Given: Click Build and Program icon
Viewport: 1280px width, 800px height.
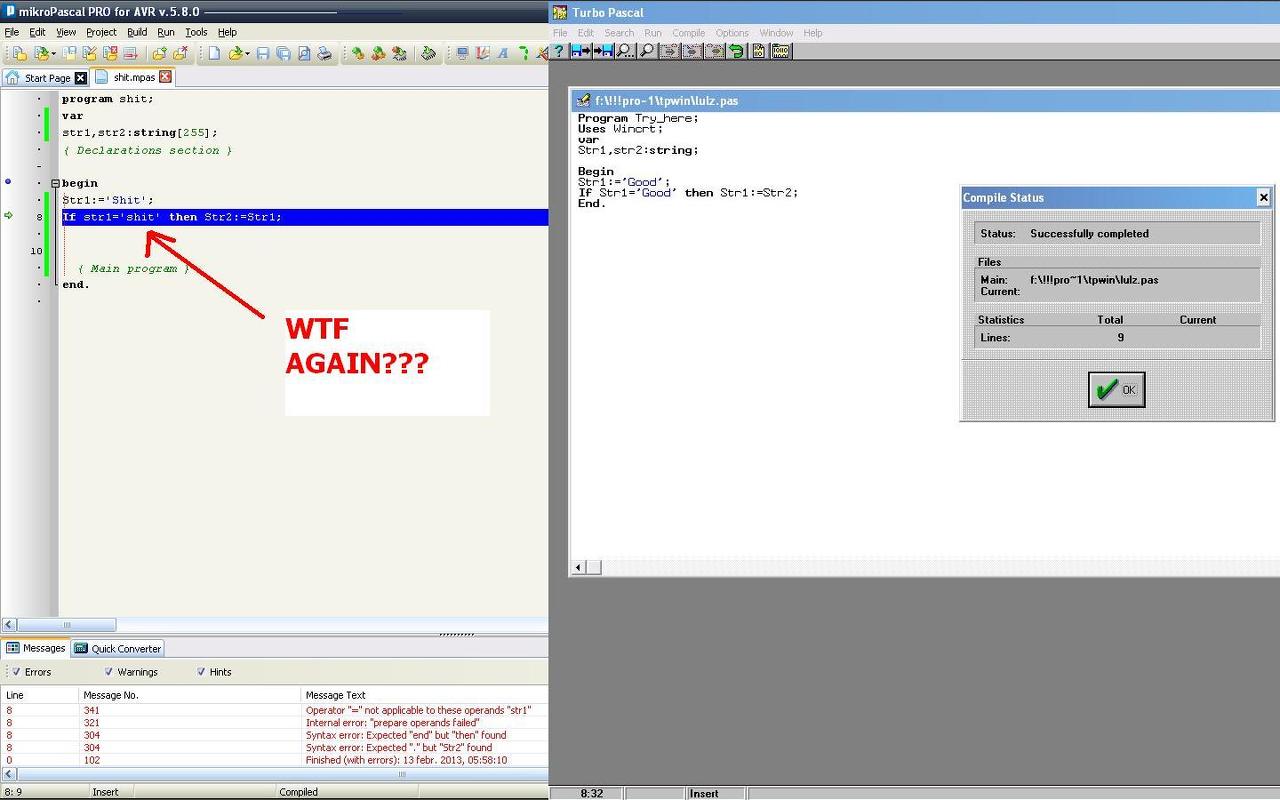Looking at the screenshot, I should (399, 54).
